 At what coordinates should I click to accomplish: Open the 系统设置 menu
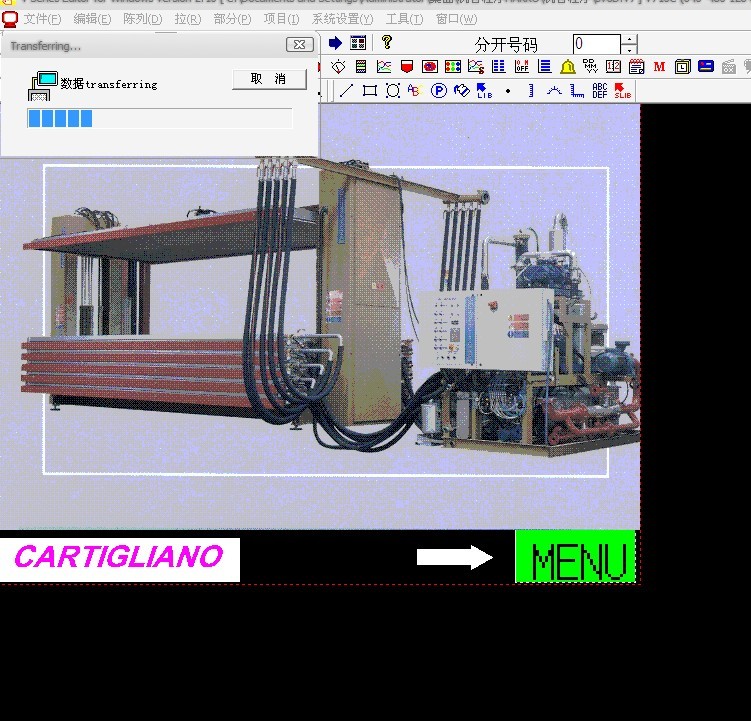click(x=342, y=19)
